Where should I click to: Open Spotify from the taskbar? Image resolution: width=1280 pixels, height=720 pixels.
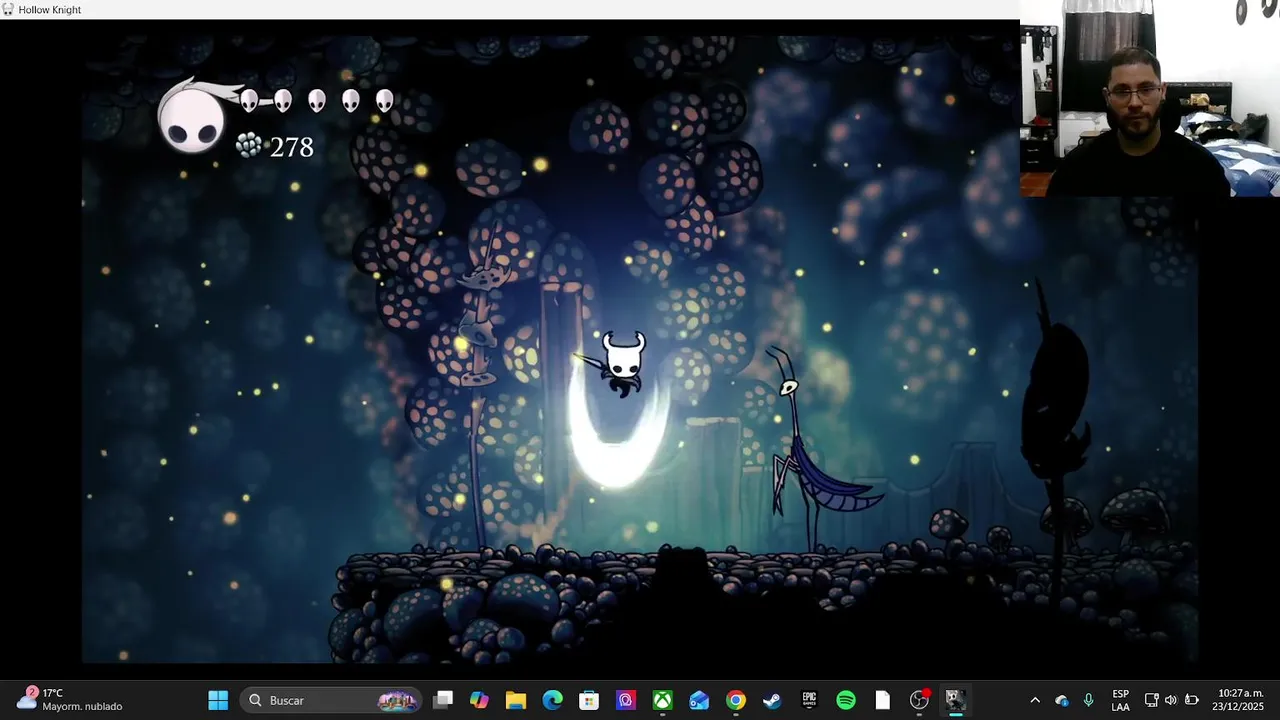tap(846, 700)
